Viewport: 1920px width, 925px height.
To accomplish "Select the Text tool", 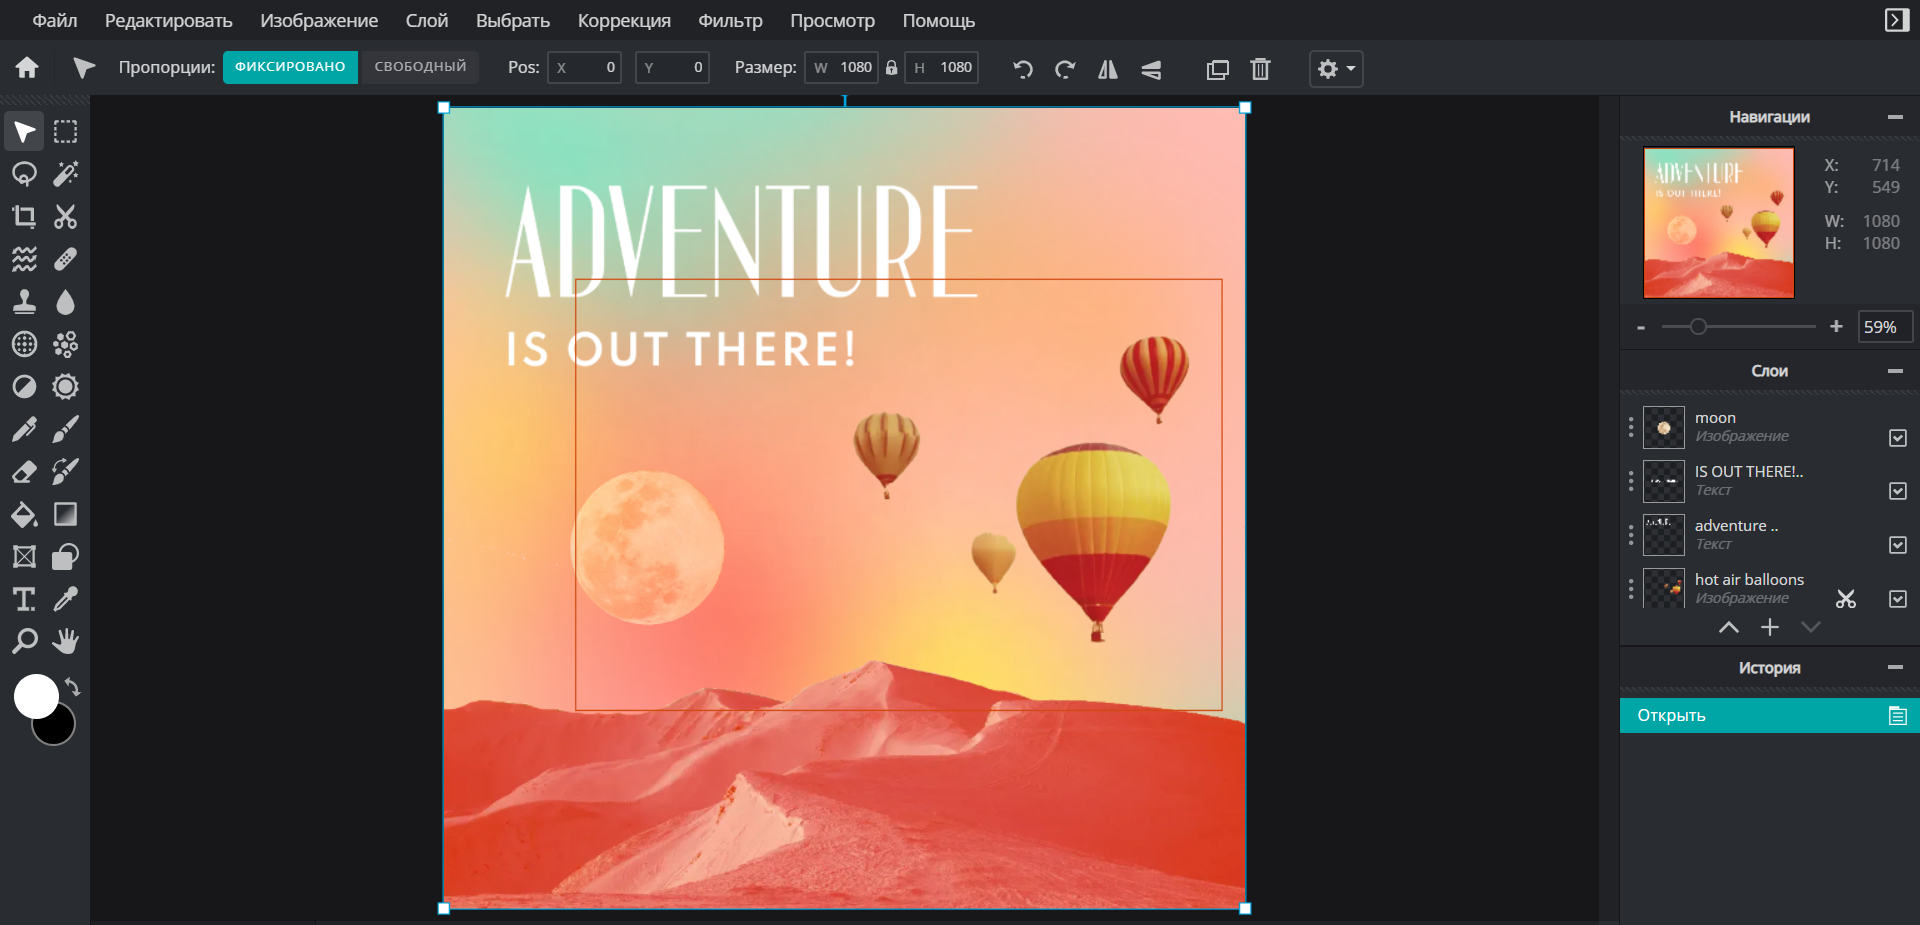I will point(24,599).
